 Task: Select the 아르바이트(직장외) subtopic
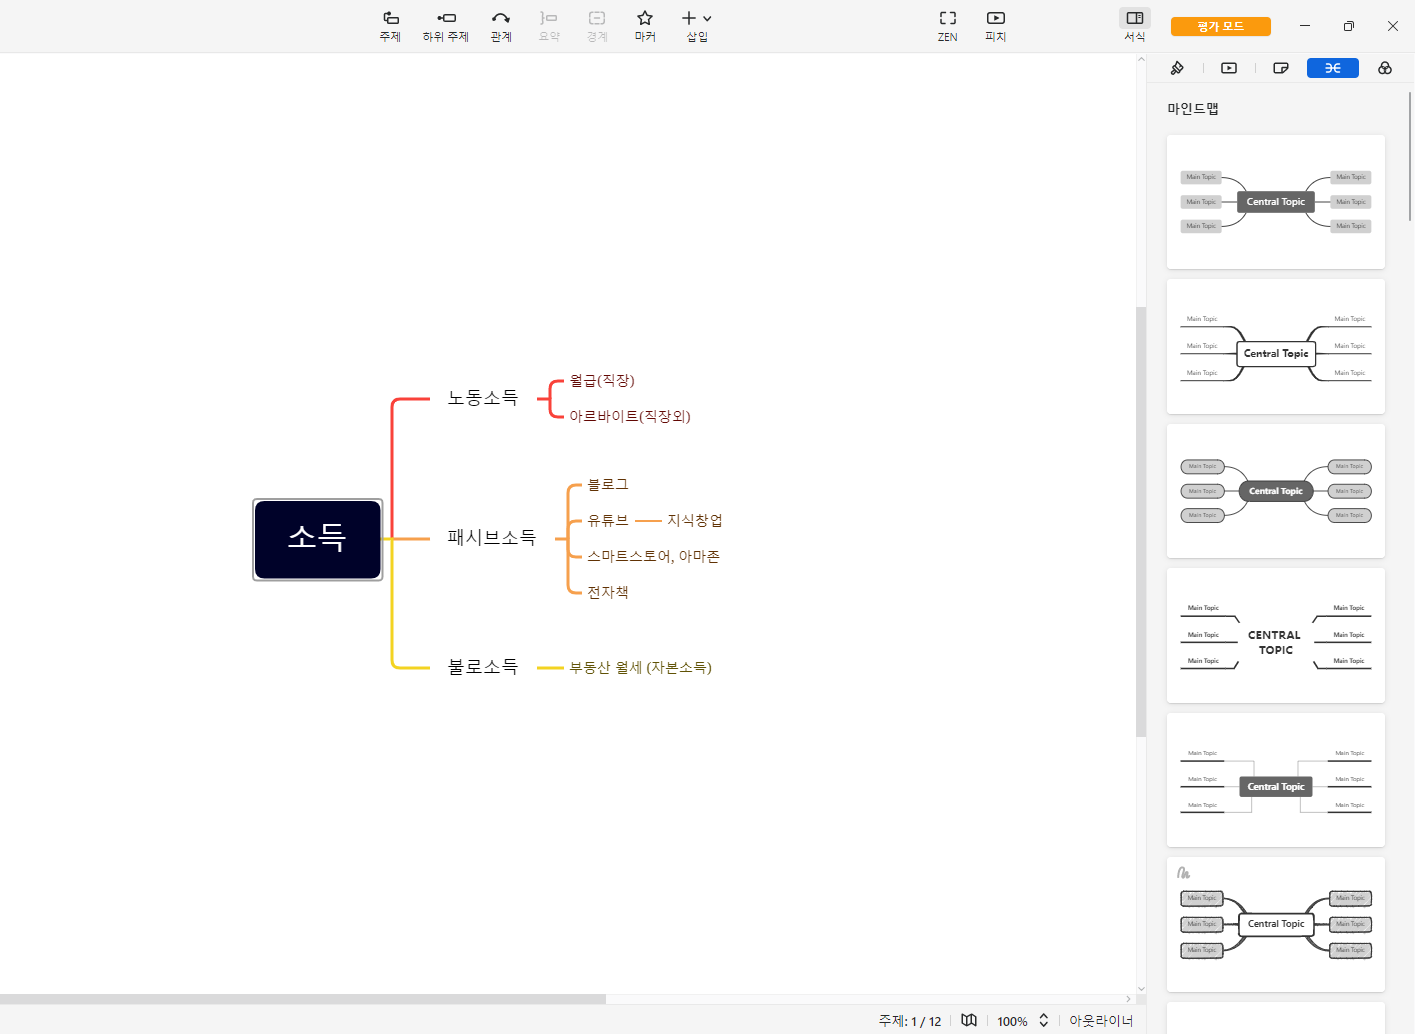pos(630,416)
